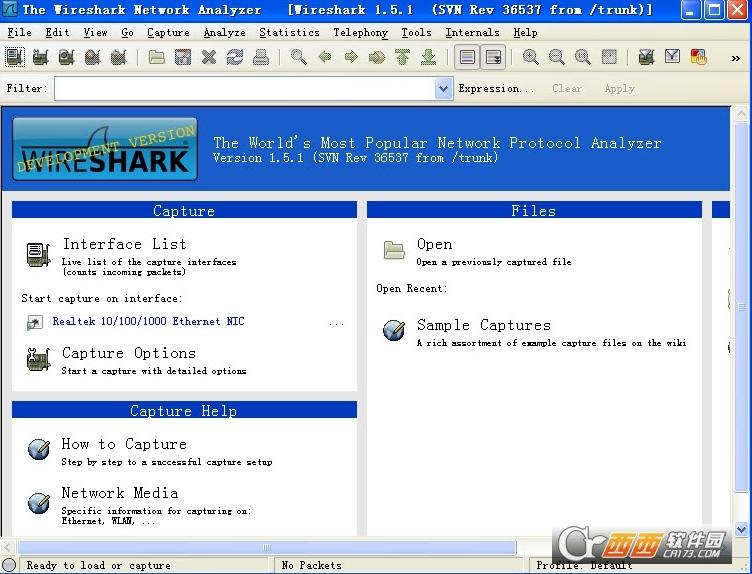752x574 pixels.
Task: Open the Tools menu
Action: tap(416, 32)
